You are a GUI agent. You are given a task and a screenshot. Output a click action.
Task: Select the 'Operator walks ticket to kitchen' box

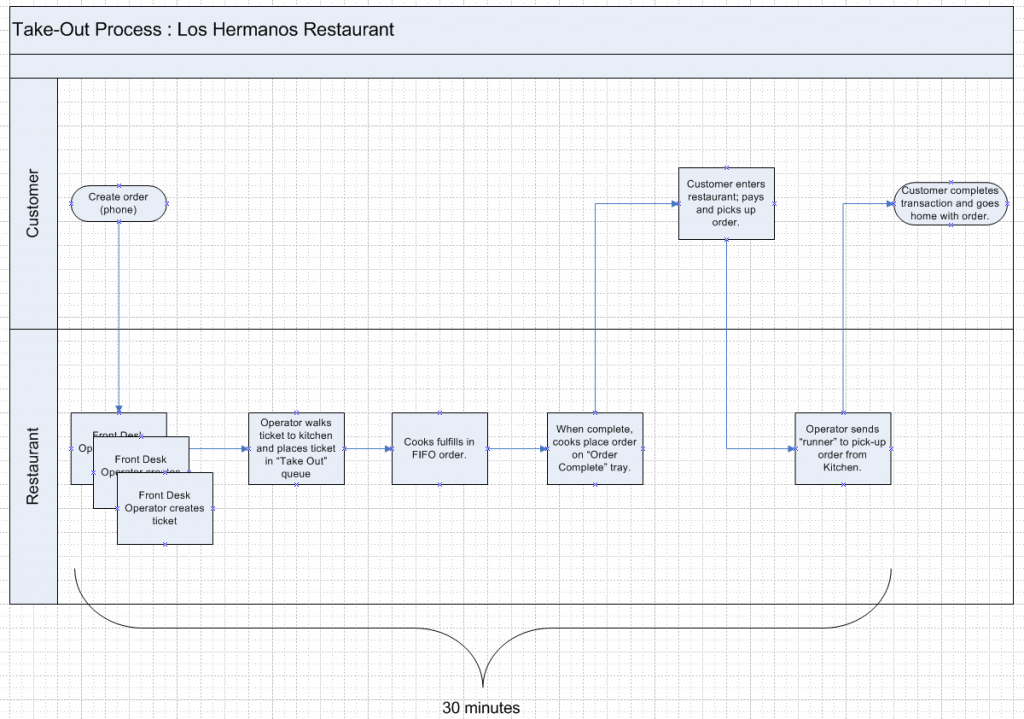[x=296, y=449]
